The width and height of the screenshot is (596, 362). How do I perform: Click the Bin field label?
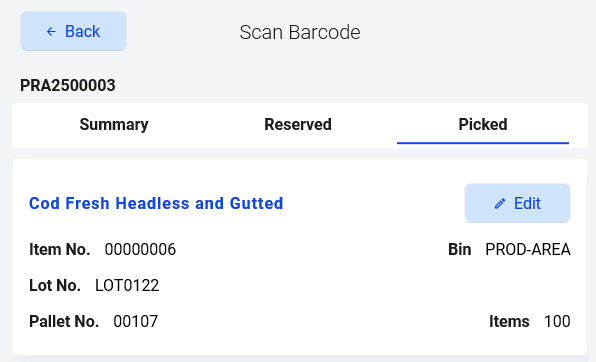(460, 250)
